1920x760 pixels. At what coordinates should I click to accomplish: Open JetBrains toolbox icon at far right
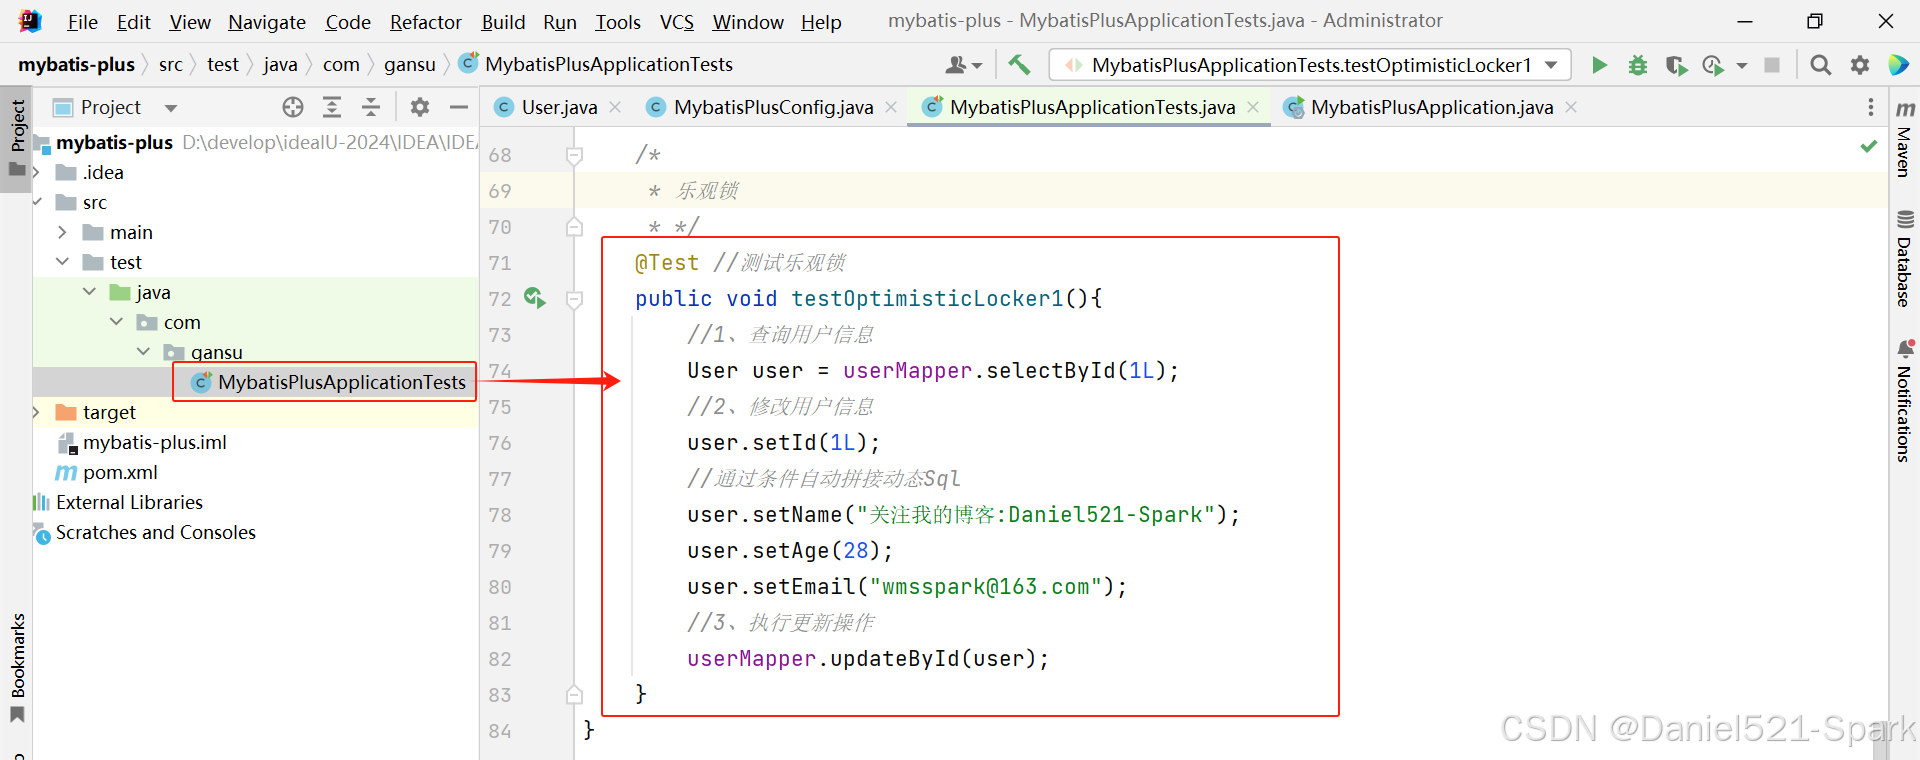tap(1899, 65)
